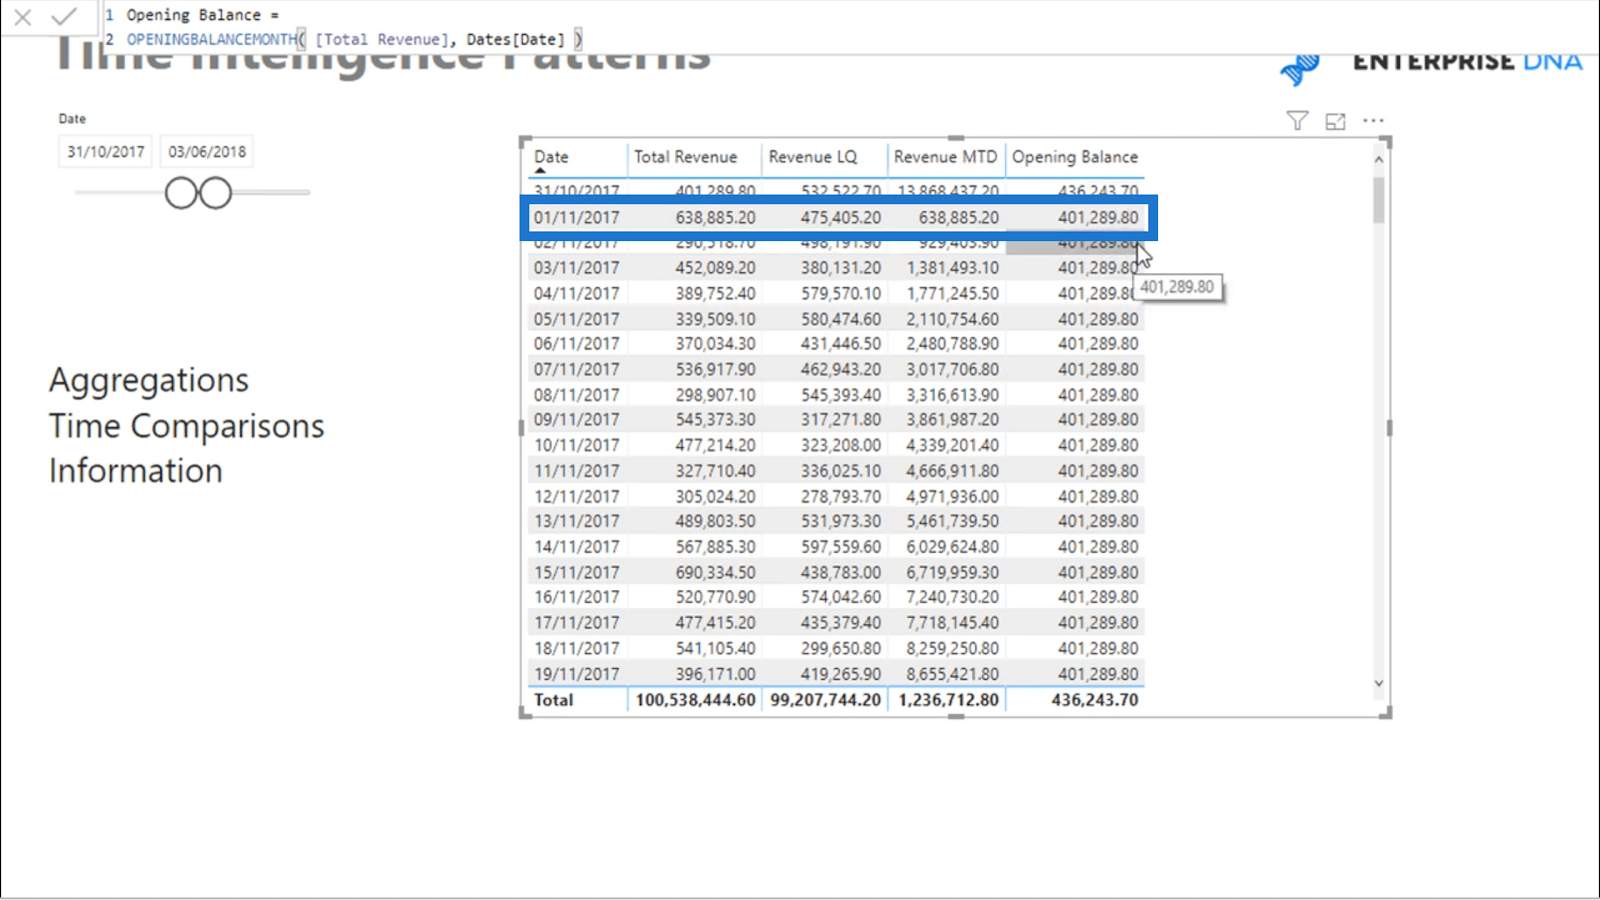The width and height of the screenshot is (1600, 900).
Task: Click the date cell 01/11/2017
Action: coord(576,217)
